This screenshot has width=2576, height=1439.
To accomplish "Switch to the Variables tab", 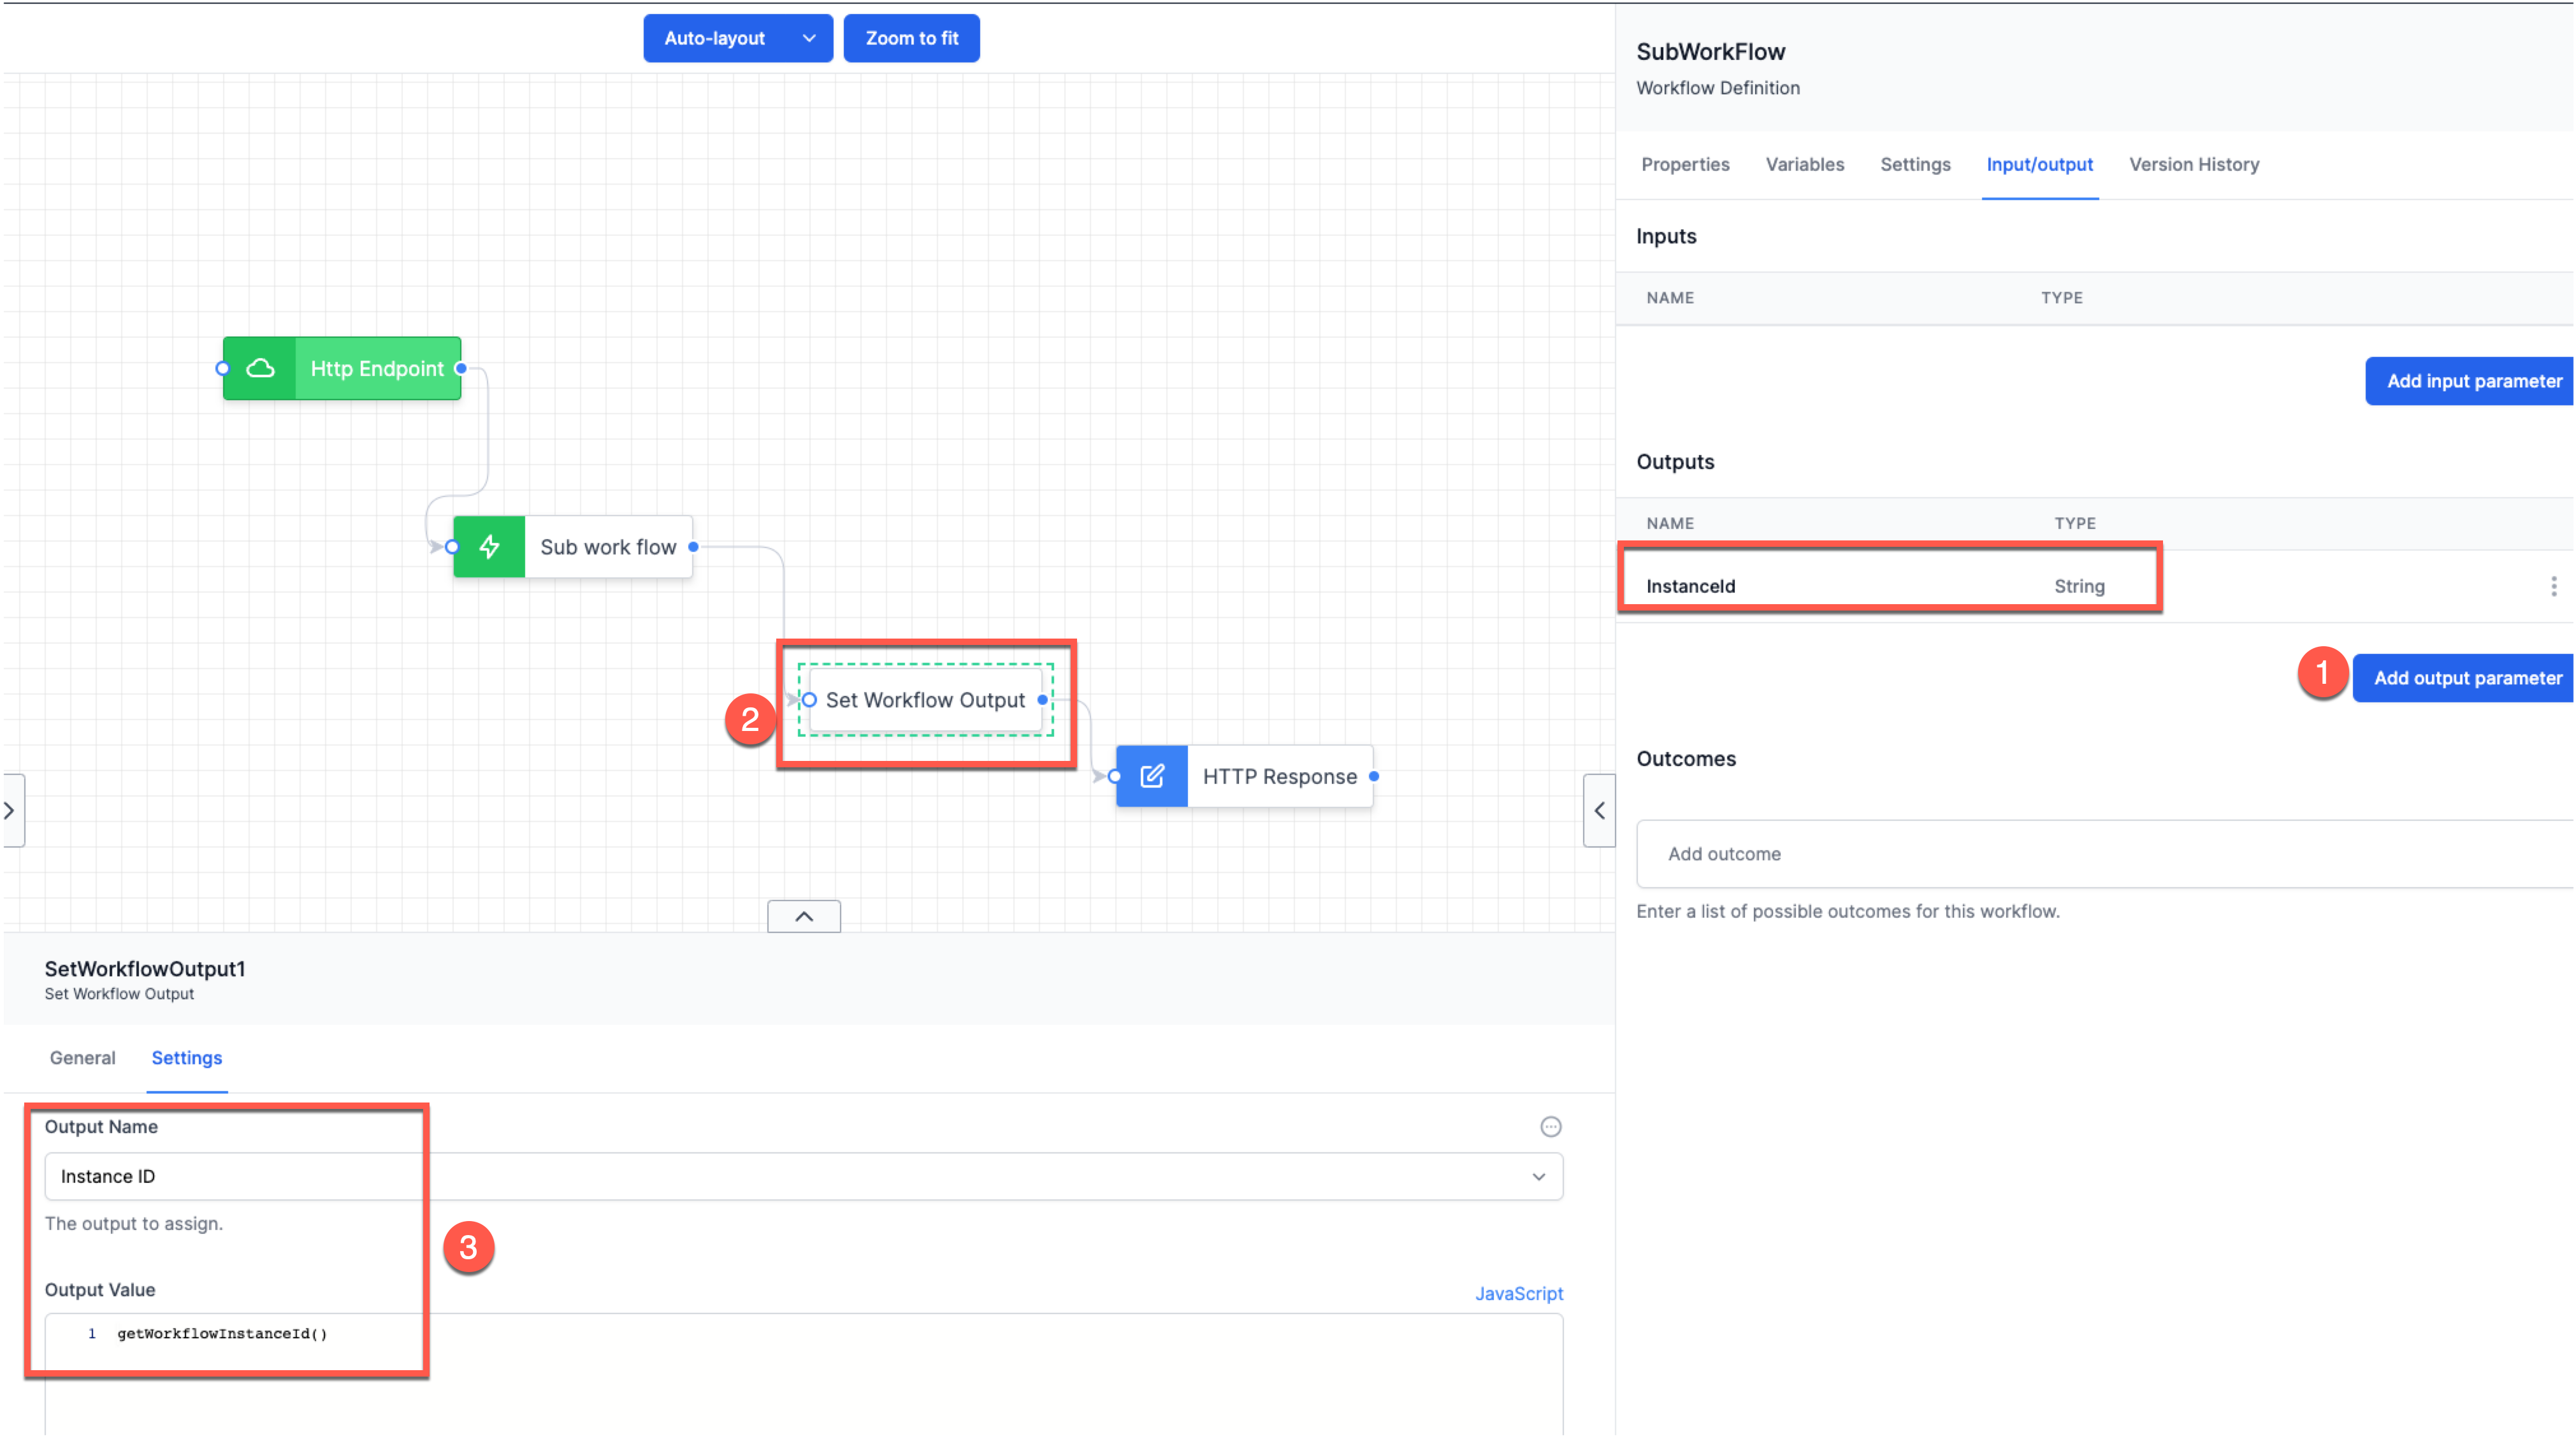I will (x=1805, y=164).
